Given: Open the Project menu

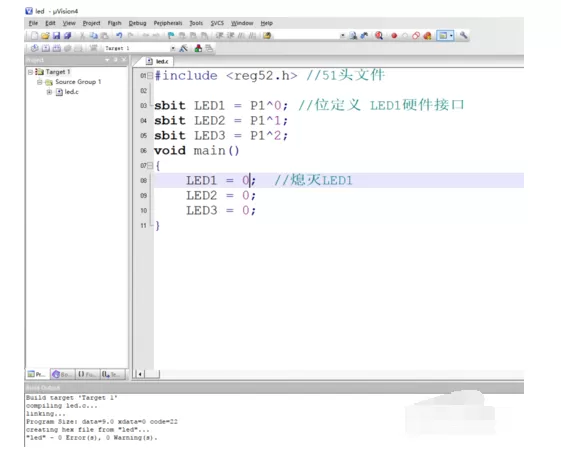Looking at the screenshot, I should [92, 23].
